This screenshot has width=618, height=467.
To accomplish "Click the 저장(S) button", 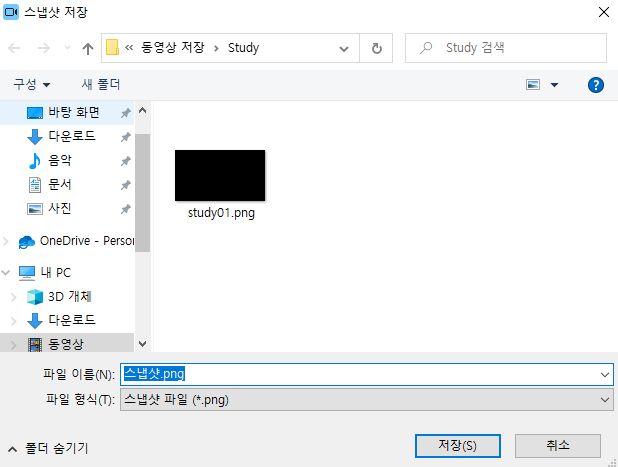I will point(458,446).
